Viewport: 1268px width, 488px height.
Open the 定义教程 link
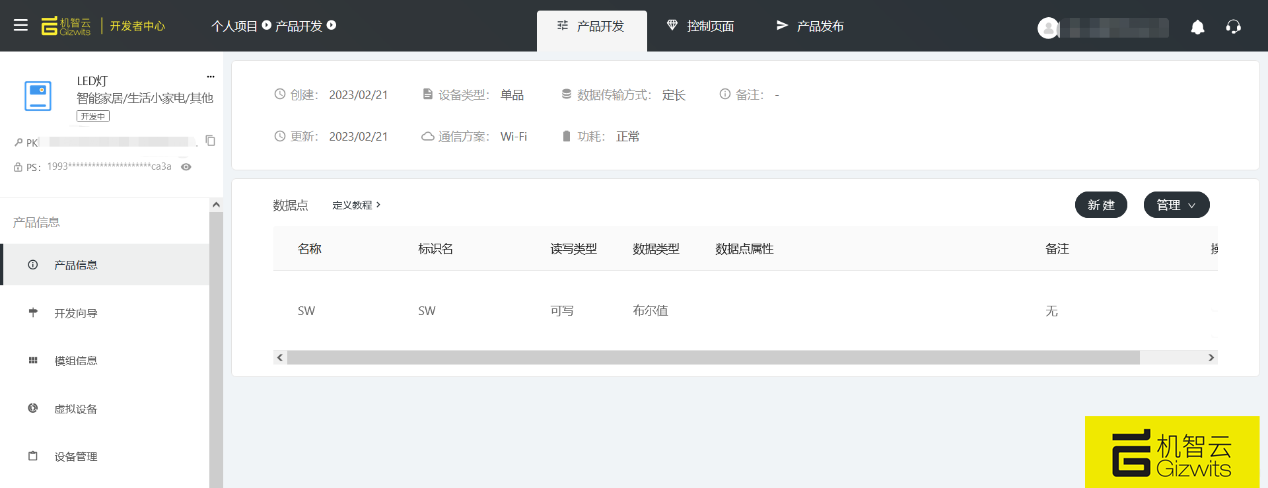(x=357, y=205)
